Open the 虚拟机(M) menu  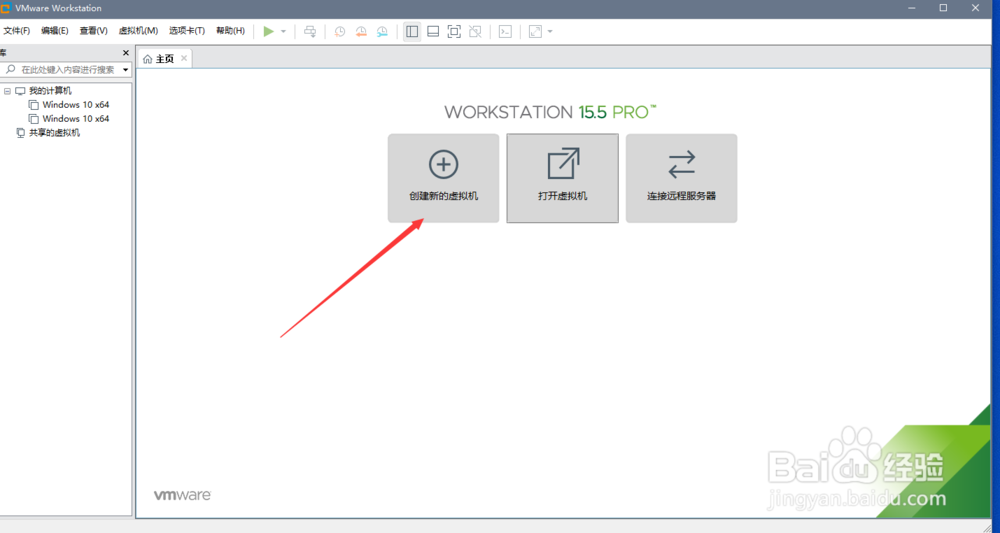pyautogui.click(x=138, y=31)
